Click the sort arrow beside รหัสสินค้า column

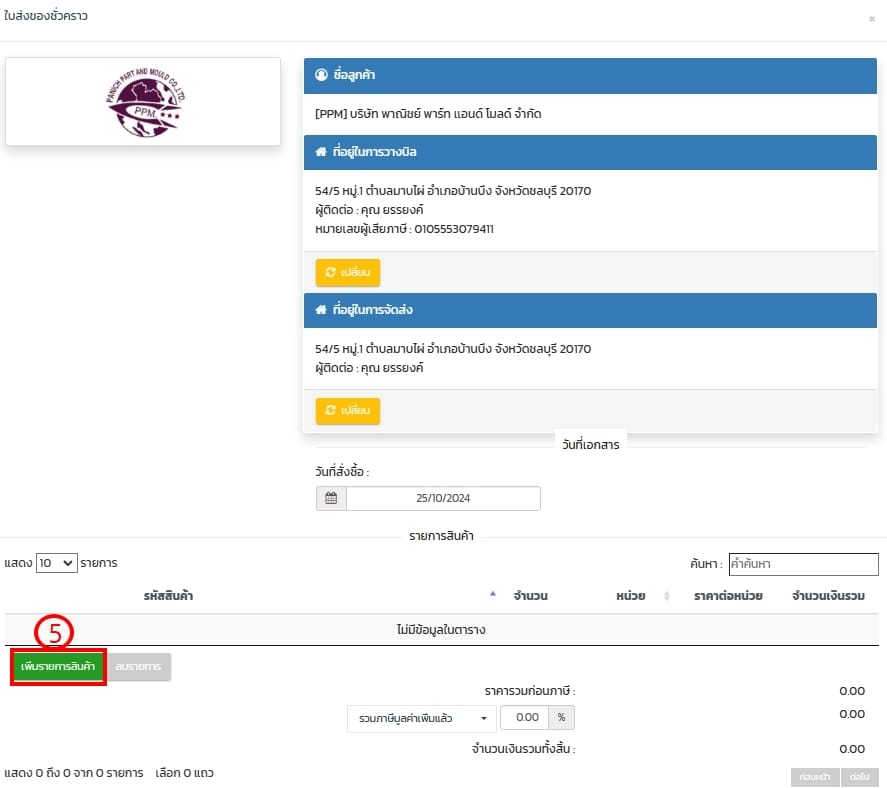pyautogui.click(x=492, y=595)
